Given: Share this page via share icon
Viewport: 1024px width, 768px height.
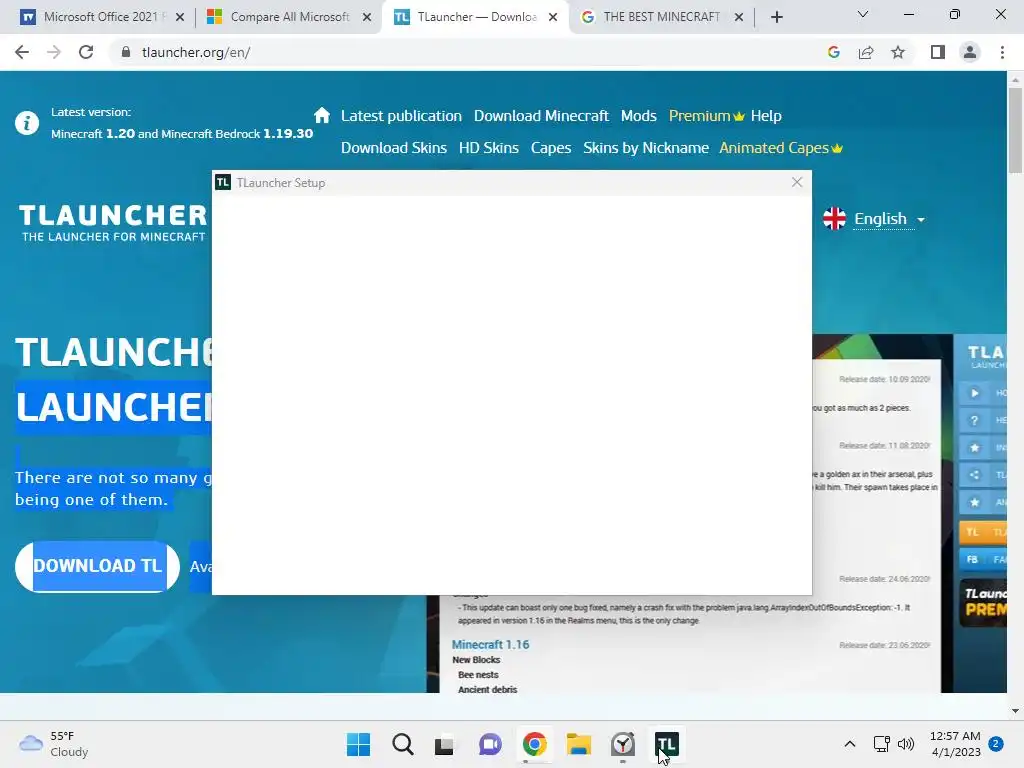Looking at the screenshot, I should point(866,52).
